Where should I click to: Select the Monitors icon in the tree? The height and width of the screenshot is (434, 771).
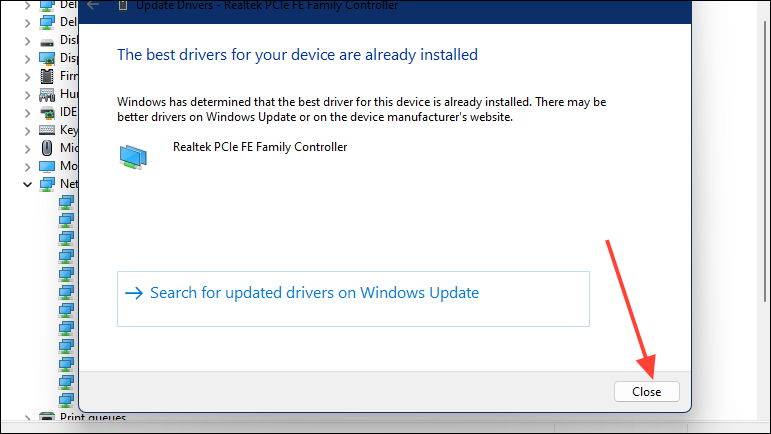47,166
